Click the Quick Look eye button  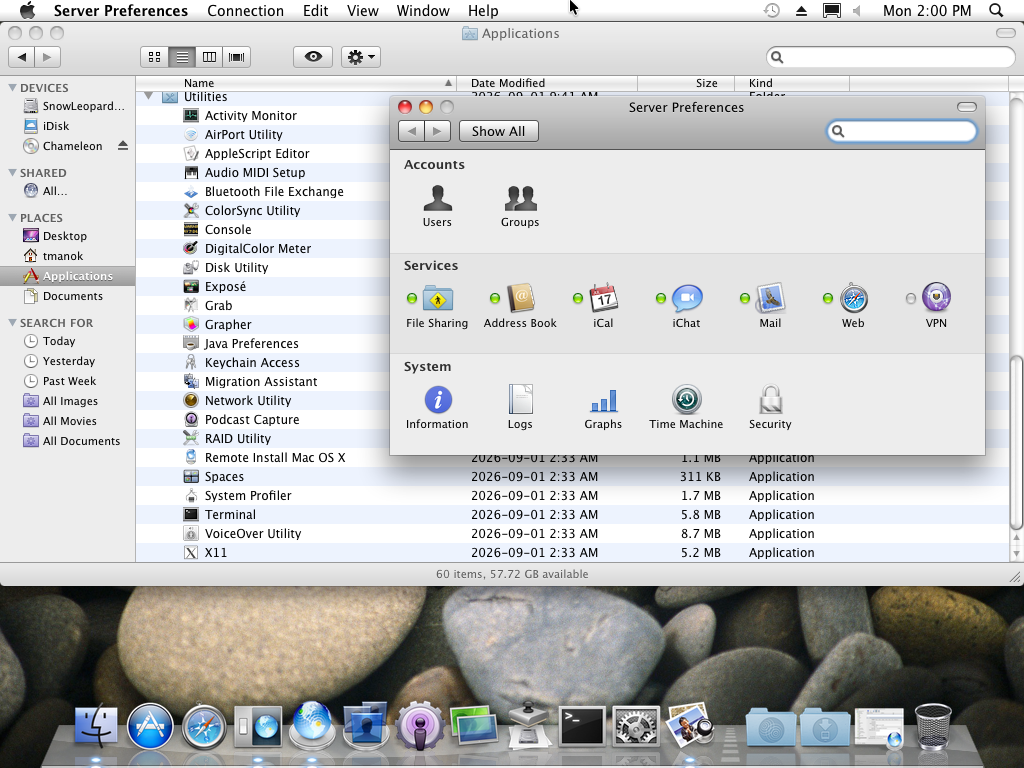313,57
